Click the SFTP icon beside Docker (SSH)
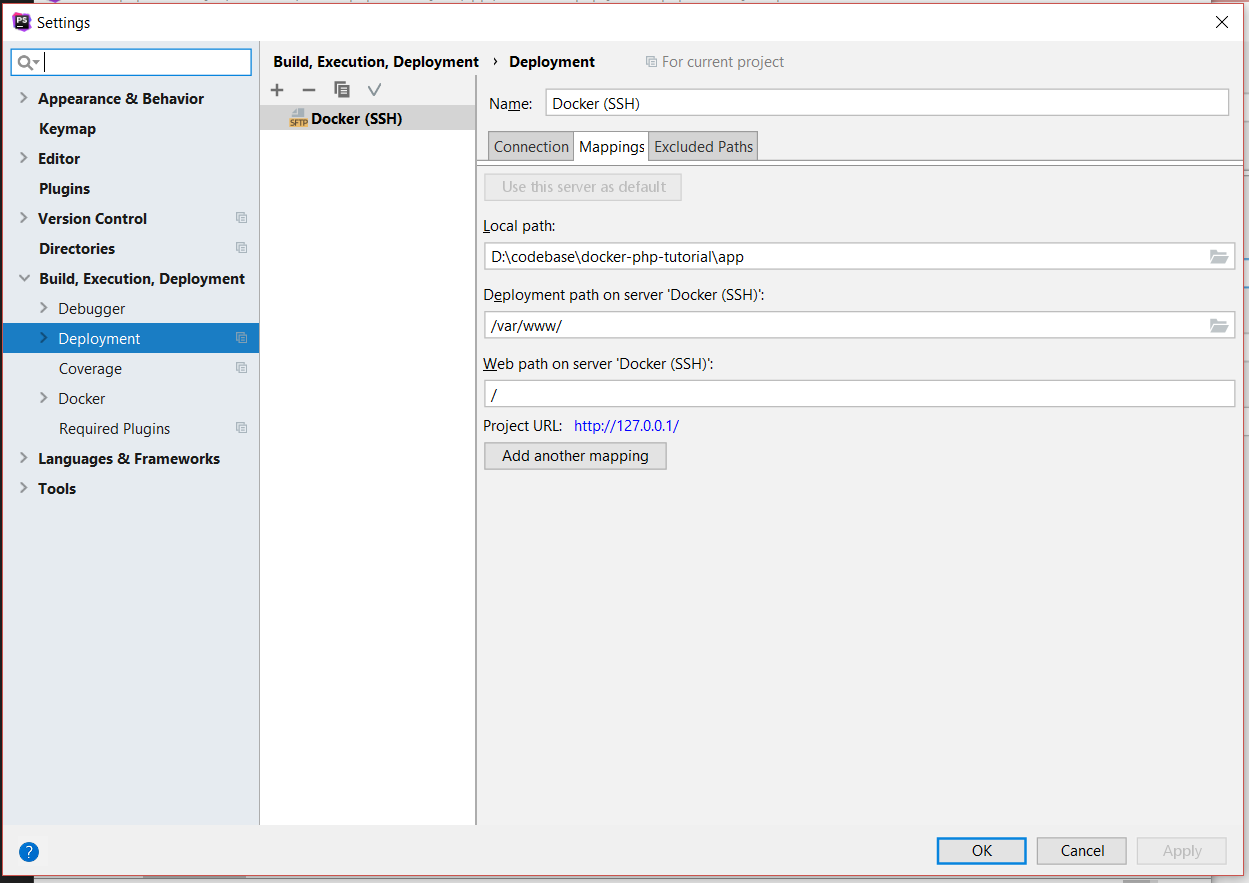The image size is (1249, 883). point(298,118)
